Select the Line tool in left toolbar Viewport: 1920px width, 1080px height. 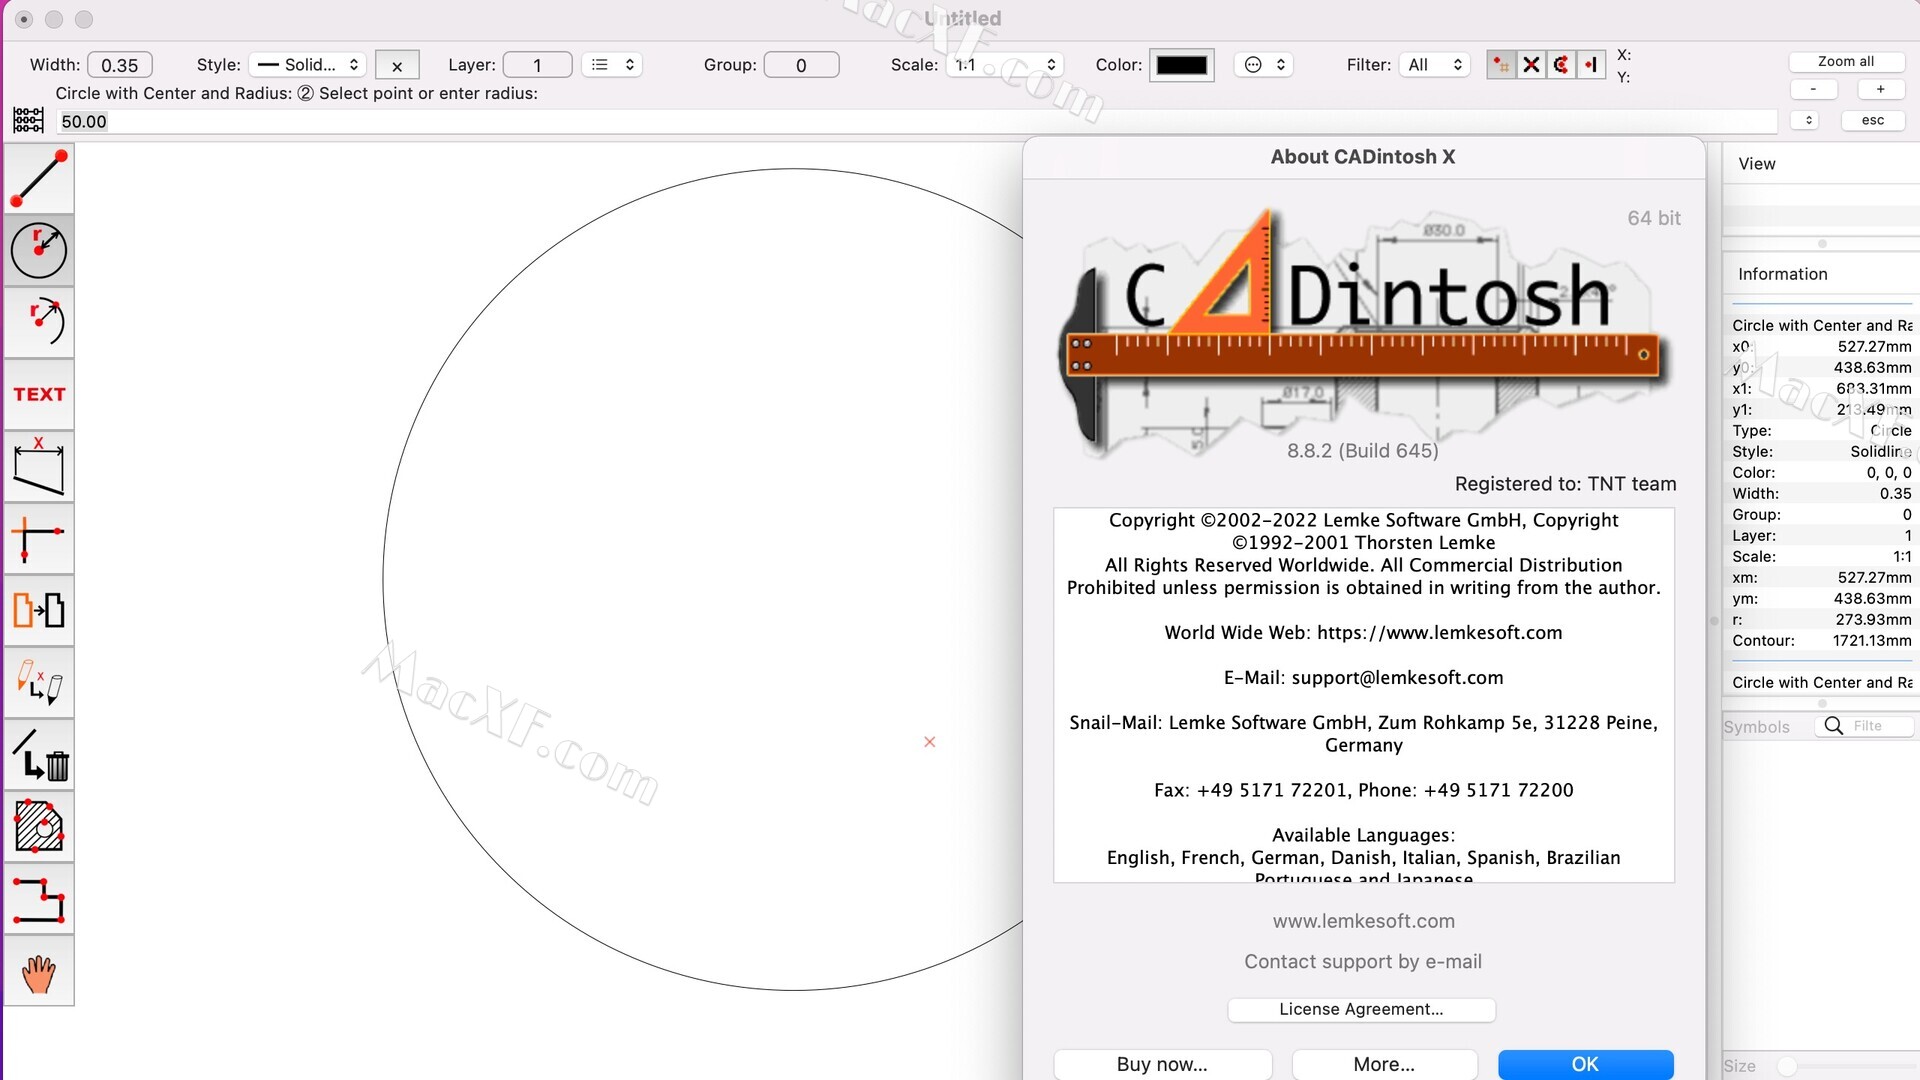coord(39,178)
